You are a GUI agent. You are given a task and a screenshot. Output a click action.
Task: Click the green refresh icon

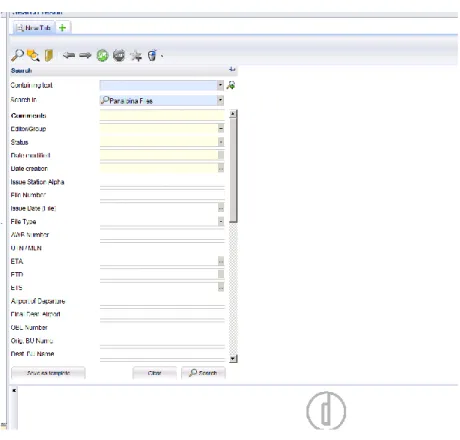102,55
